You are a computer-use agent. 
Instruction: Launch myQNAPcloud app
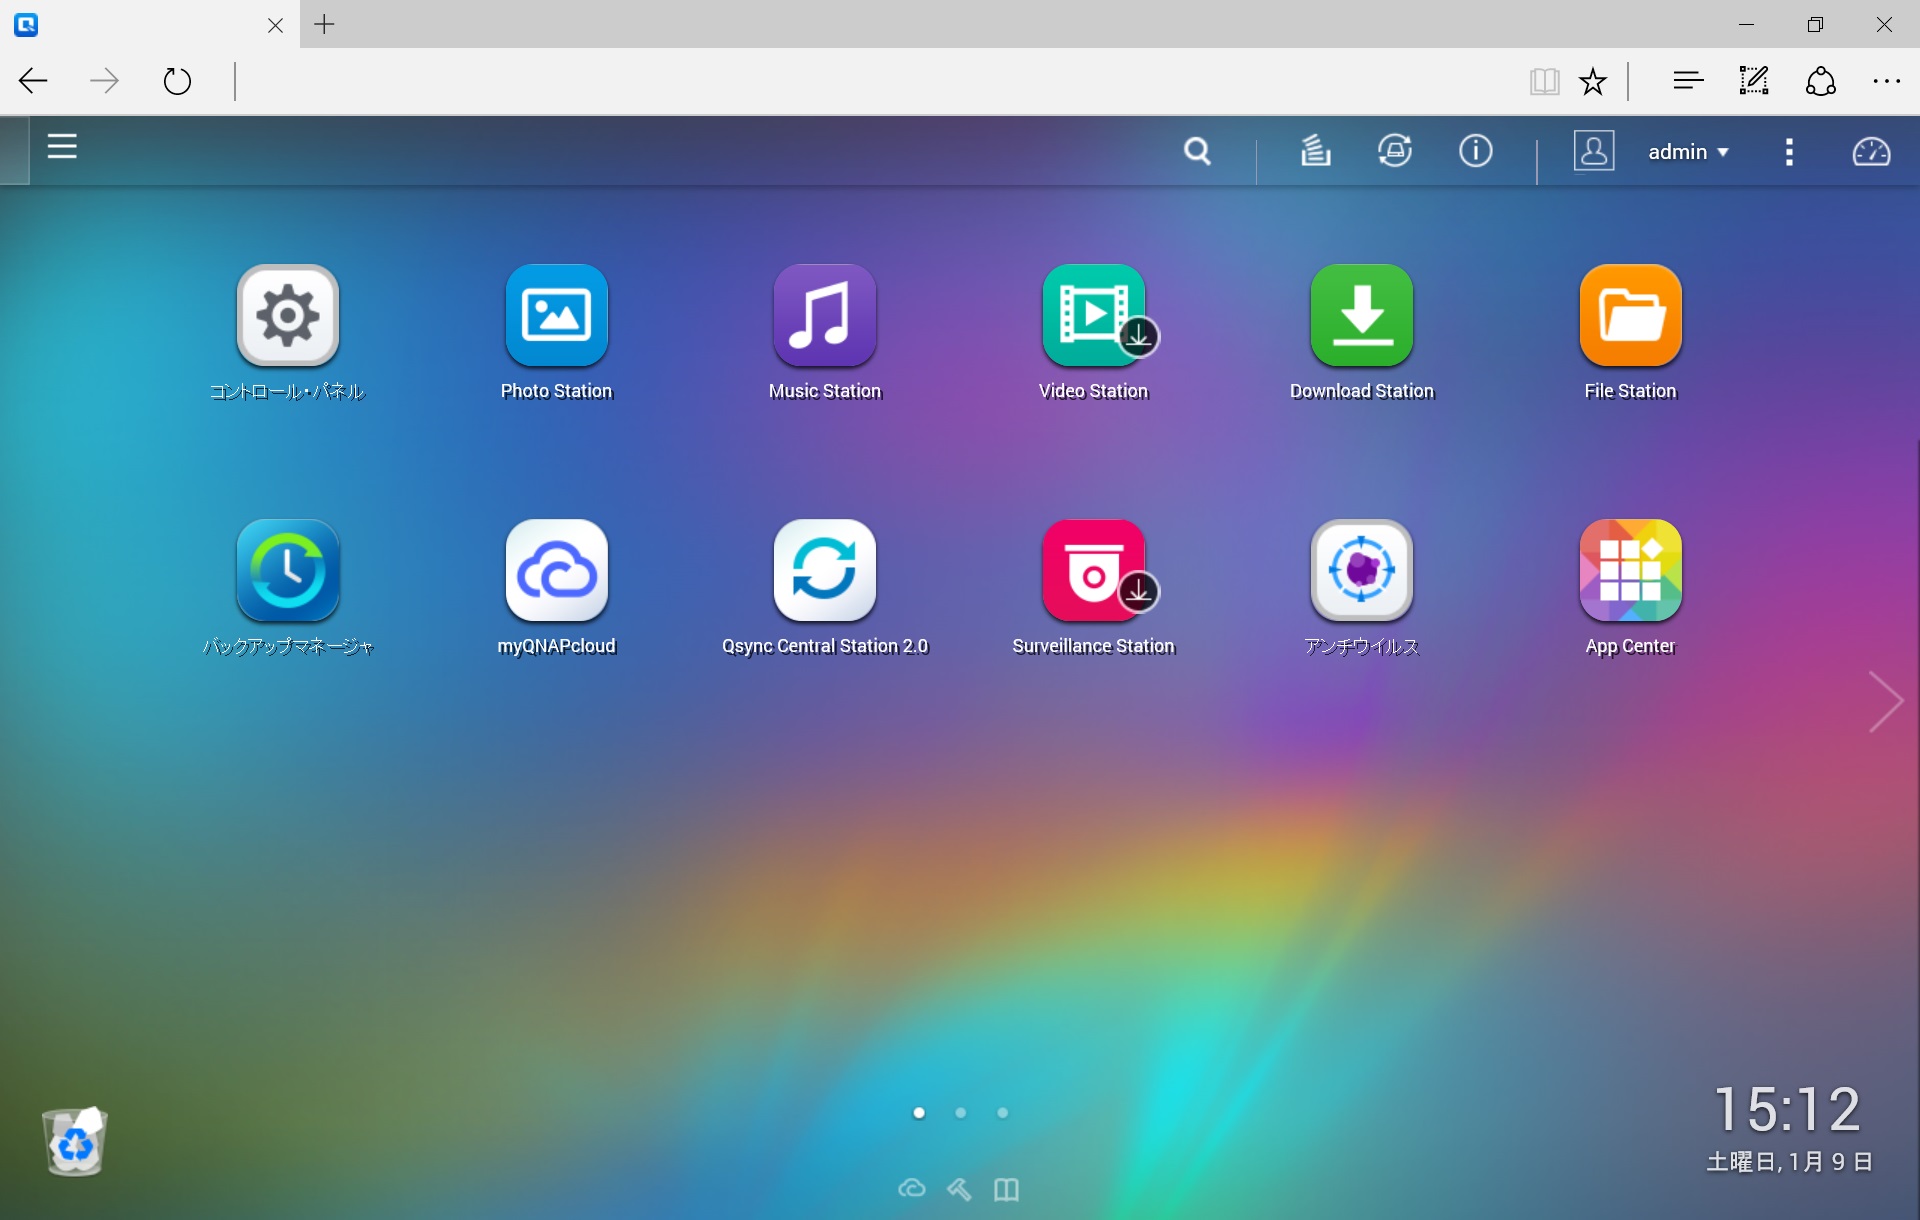[x=556, y=570]
